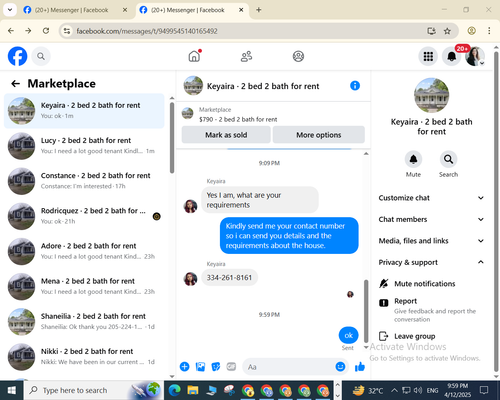
Task: Choose a sticker from the composer
Action: (216, 367)
